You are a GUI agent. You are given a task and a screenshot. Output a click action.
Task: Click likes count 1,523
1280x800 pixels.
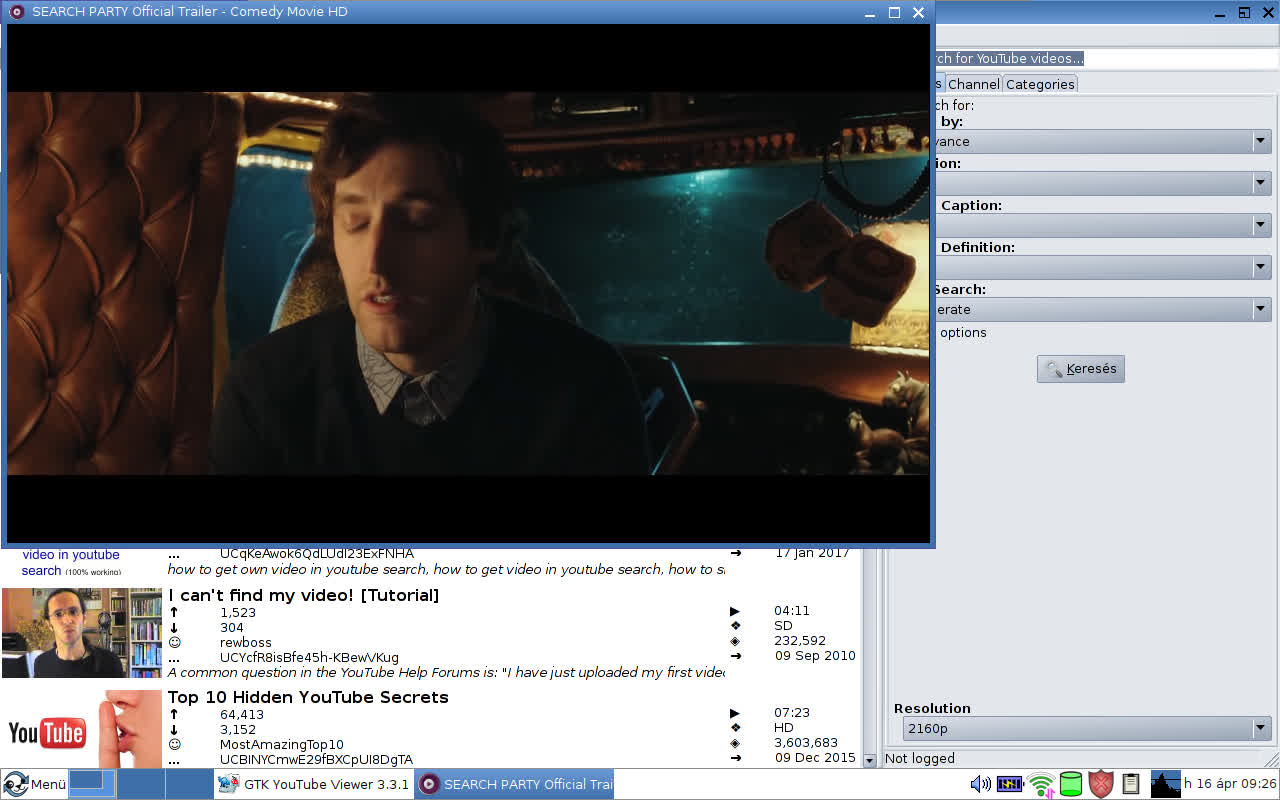(x=238, y=612)
